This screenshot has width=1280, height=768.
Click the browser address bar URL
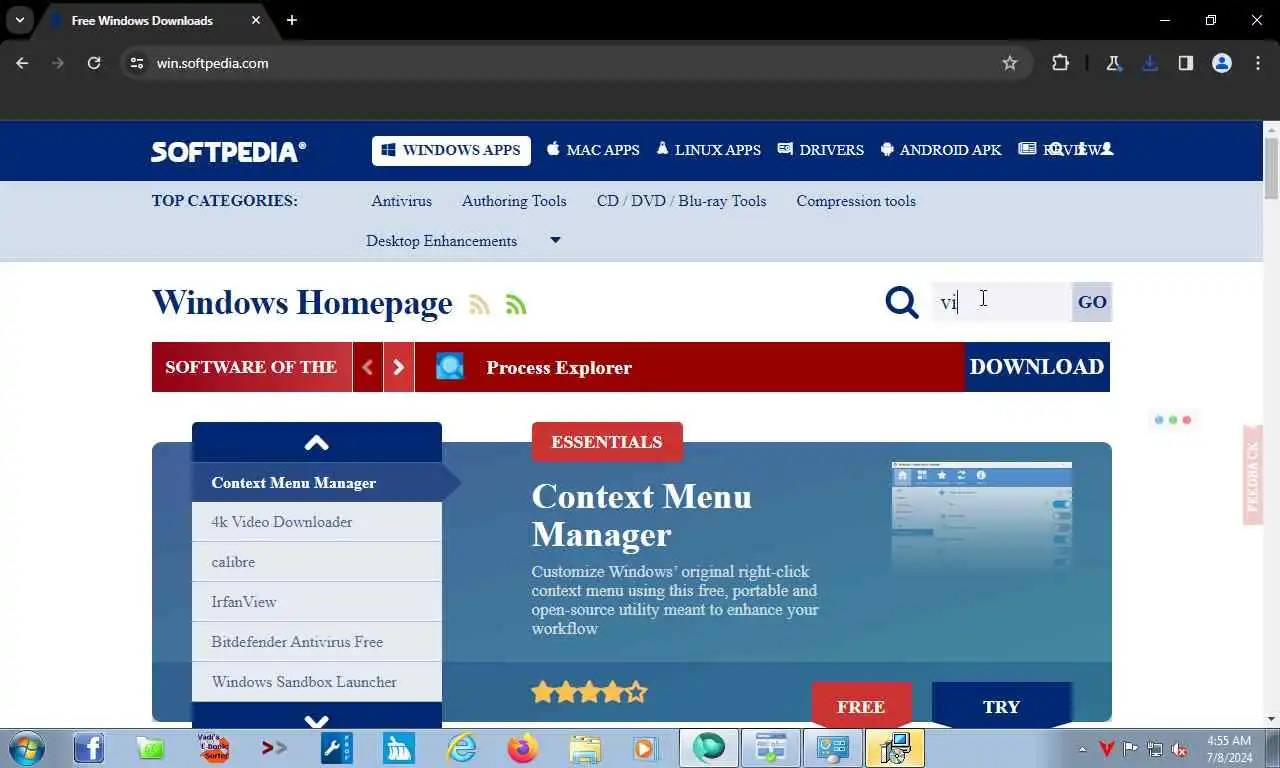pos(213,63)
